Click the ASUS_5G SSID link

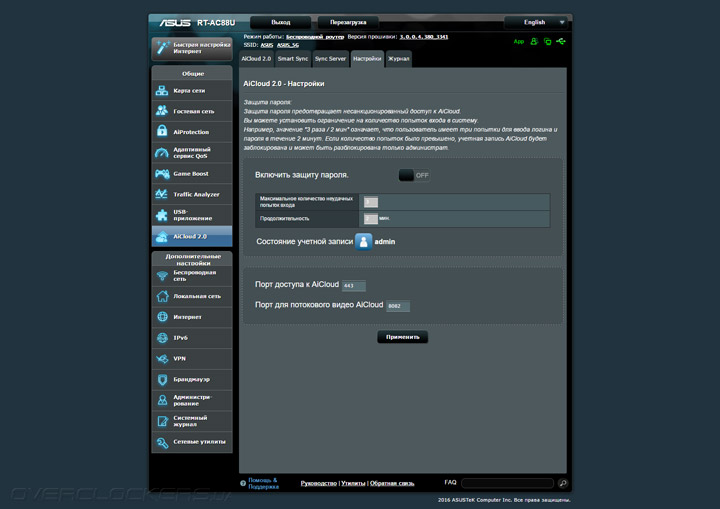pos(287,45)
